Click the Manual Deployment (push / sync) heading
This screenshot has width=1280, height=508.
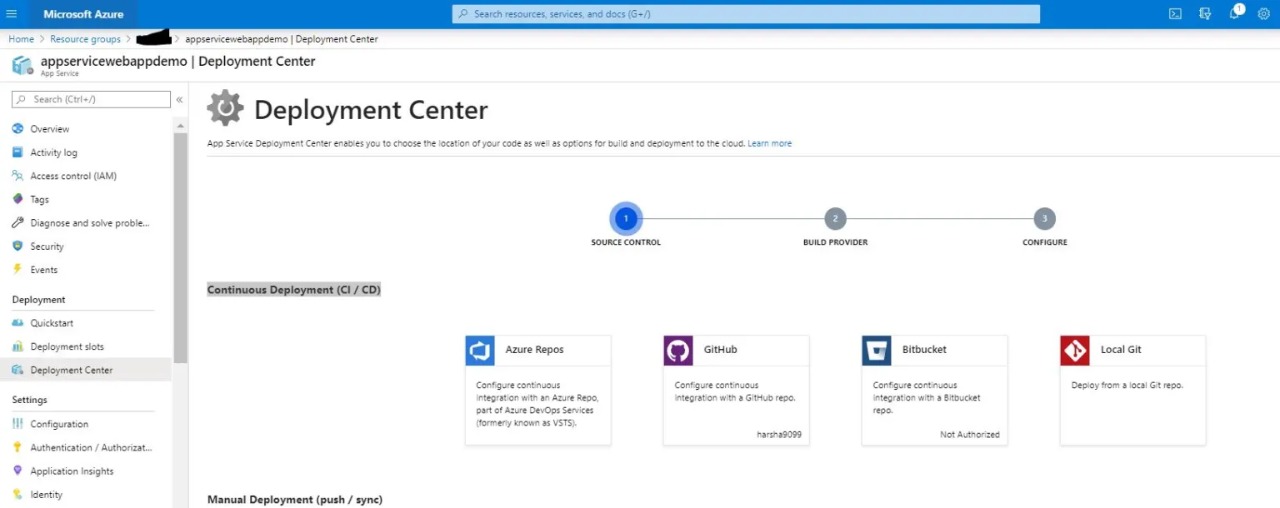[295, 499]
